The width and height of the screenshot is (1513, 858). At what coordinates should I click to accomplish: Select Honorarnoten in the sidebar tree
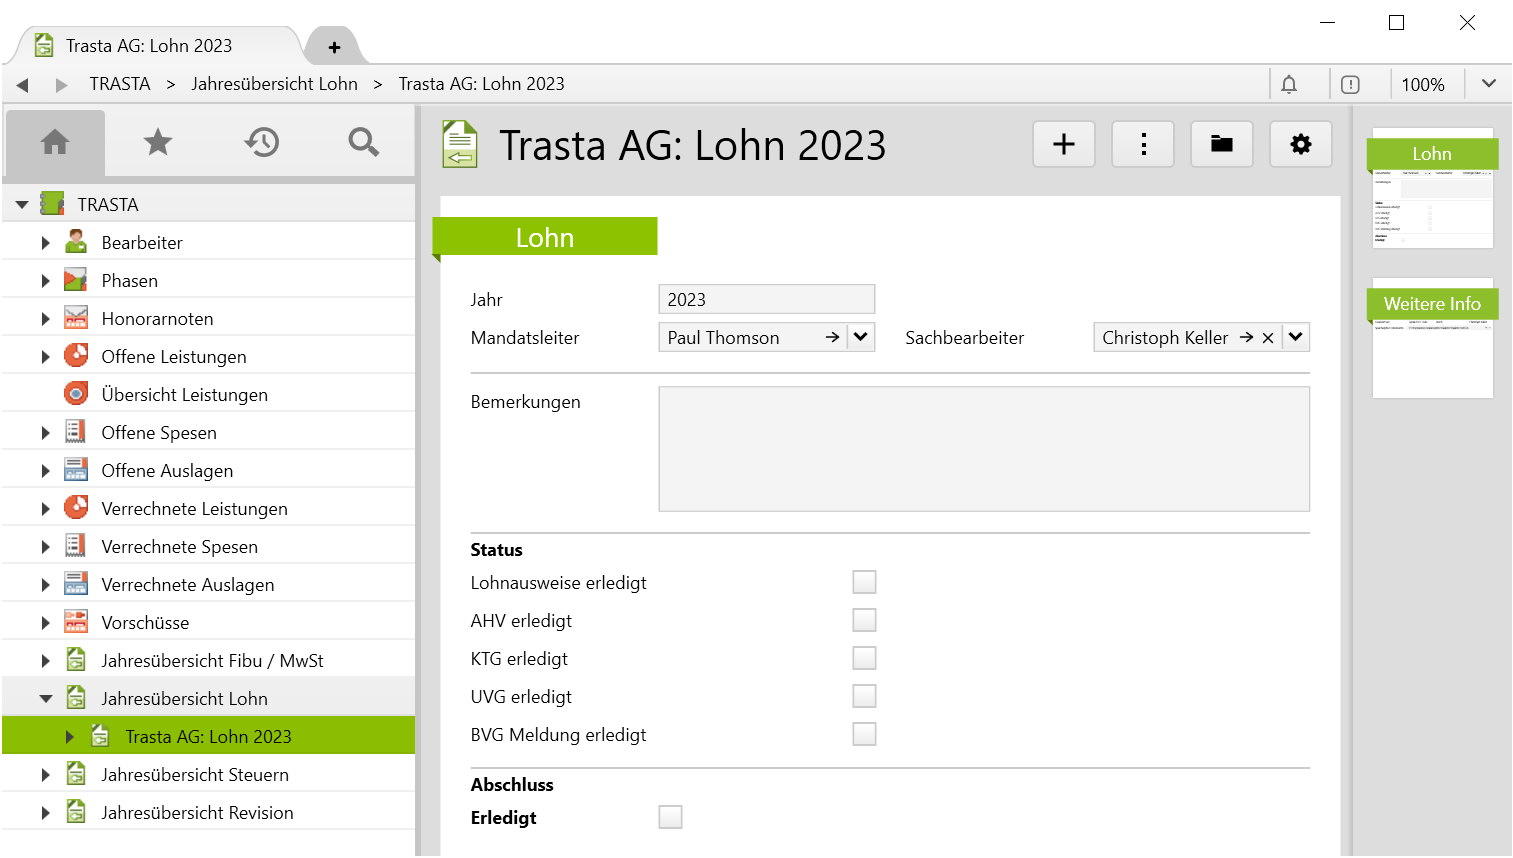[x=157, y=319]
